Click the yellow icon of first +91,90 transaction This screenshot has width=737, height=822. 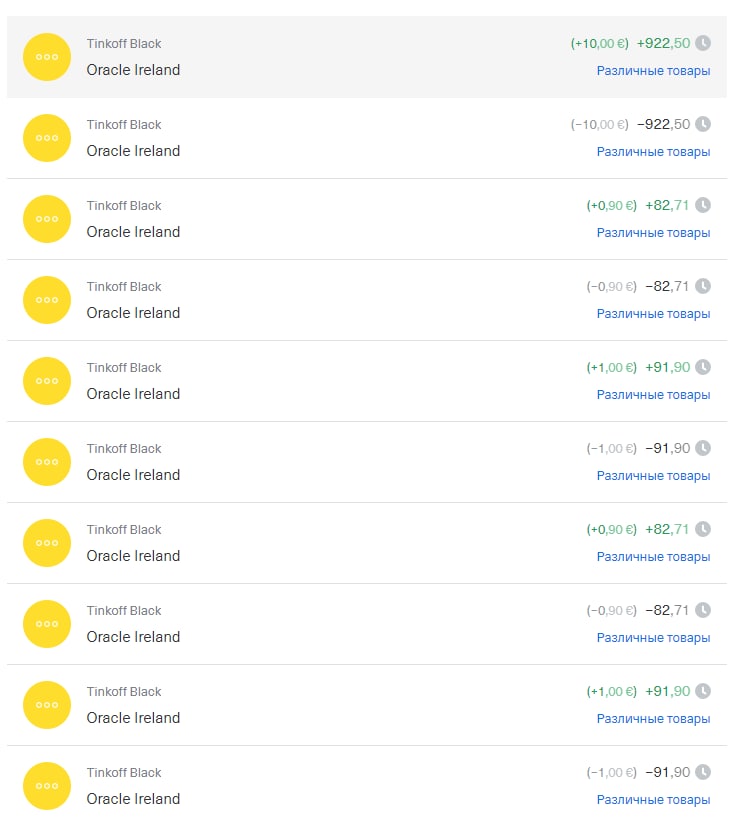[x=47, y=381]
